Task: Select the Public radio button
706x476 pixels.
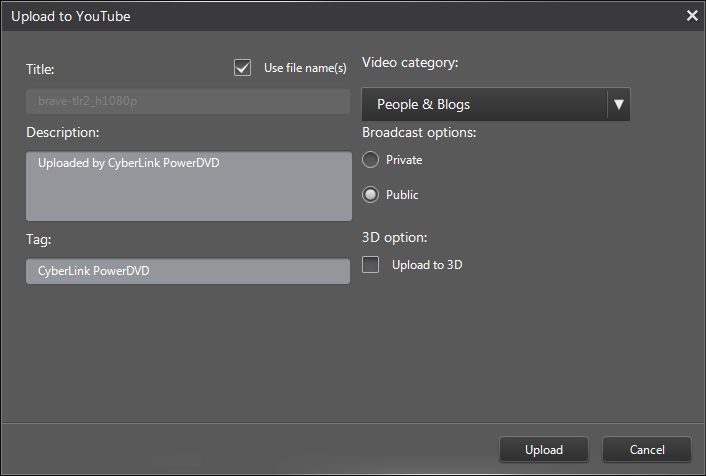Action: (x=371, y=195)
